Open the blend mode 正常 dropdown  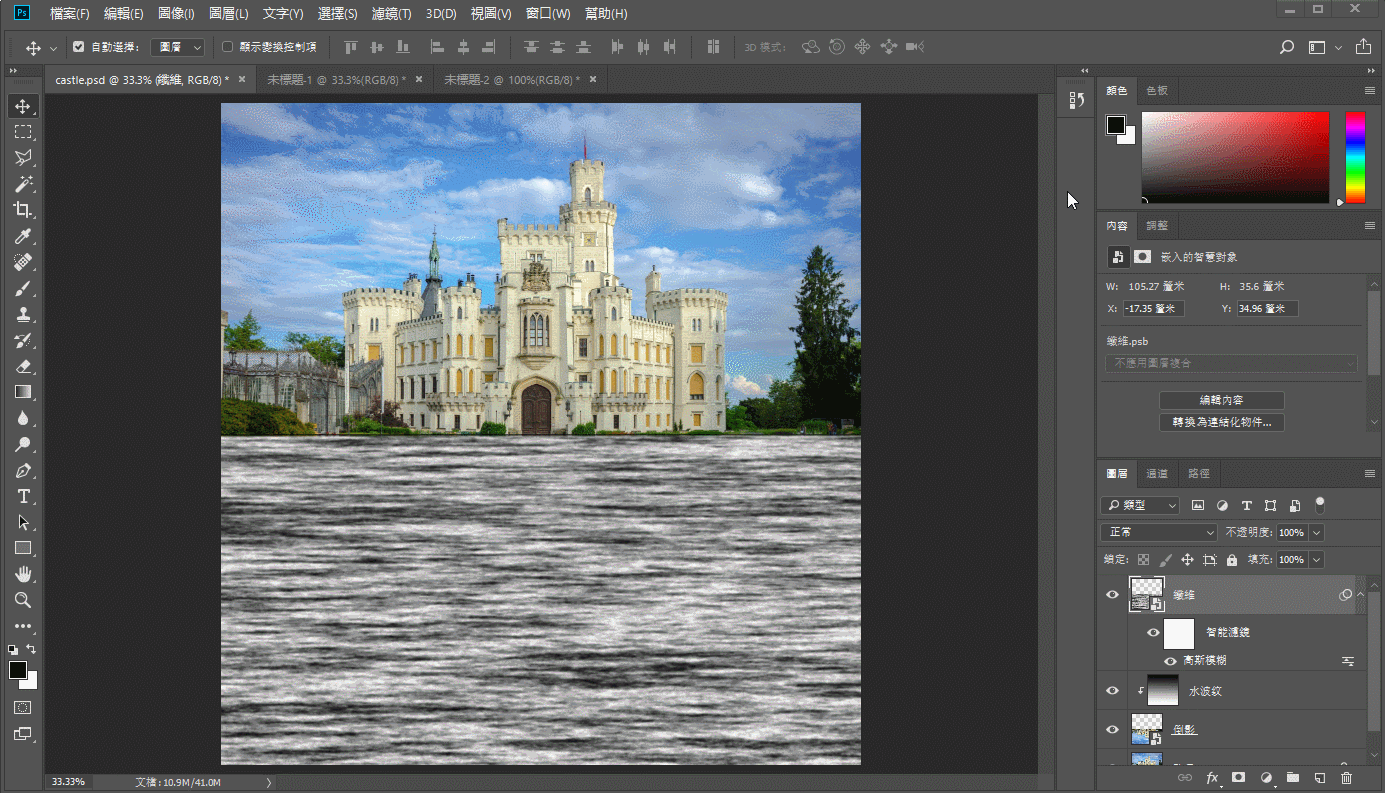coord(1158,533)
